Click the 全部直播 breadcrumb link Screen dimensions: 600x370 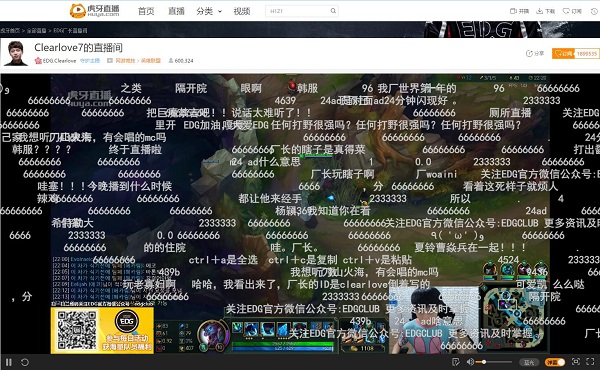(x=37, y=30)
